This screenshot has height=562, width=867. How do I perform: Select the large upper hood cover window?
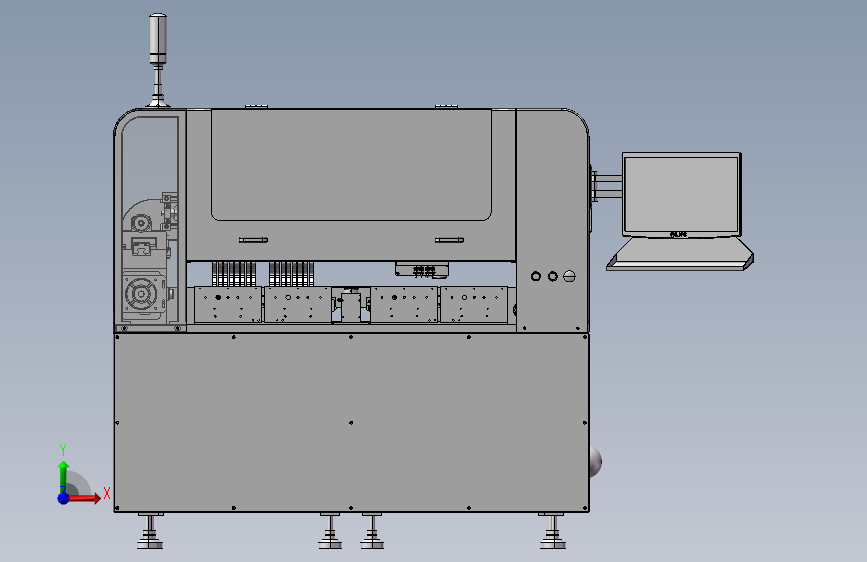pos(351,165)
